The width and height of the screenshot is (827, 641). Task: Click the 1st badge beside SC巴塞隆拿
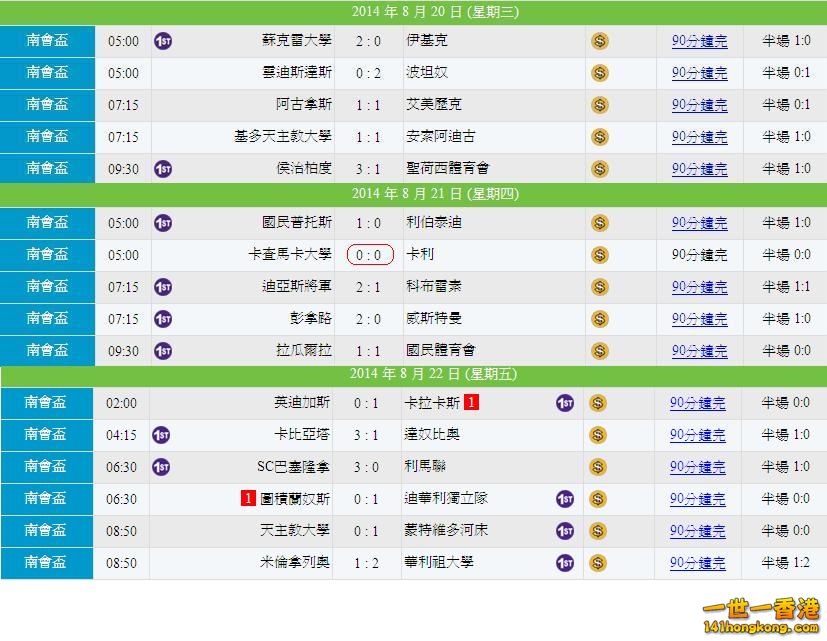[161, 467]
